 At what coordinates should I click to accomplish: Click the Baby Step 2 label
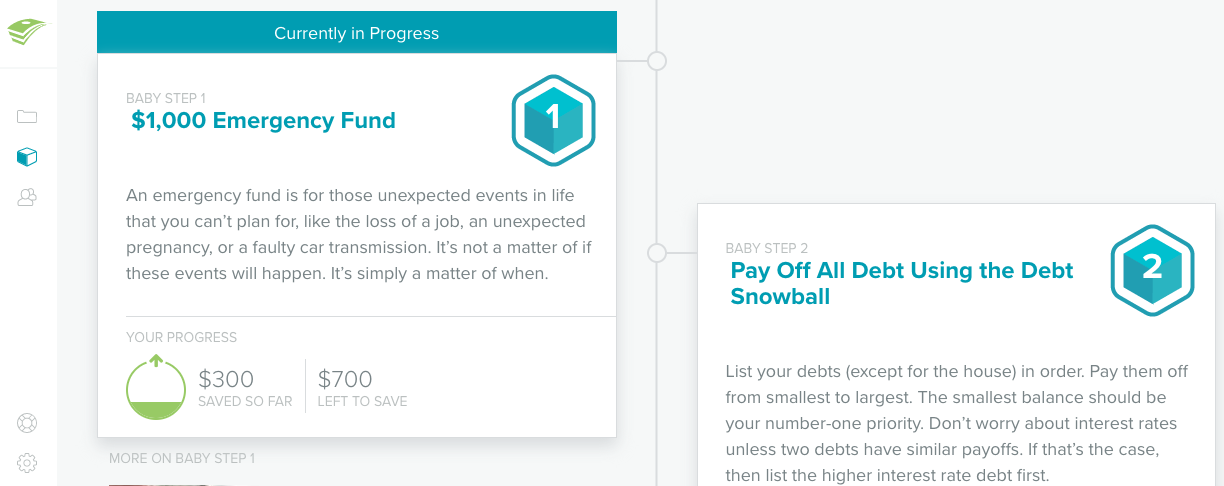pyautogui.click(x=767, y=249)
